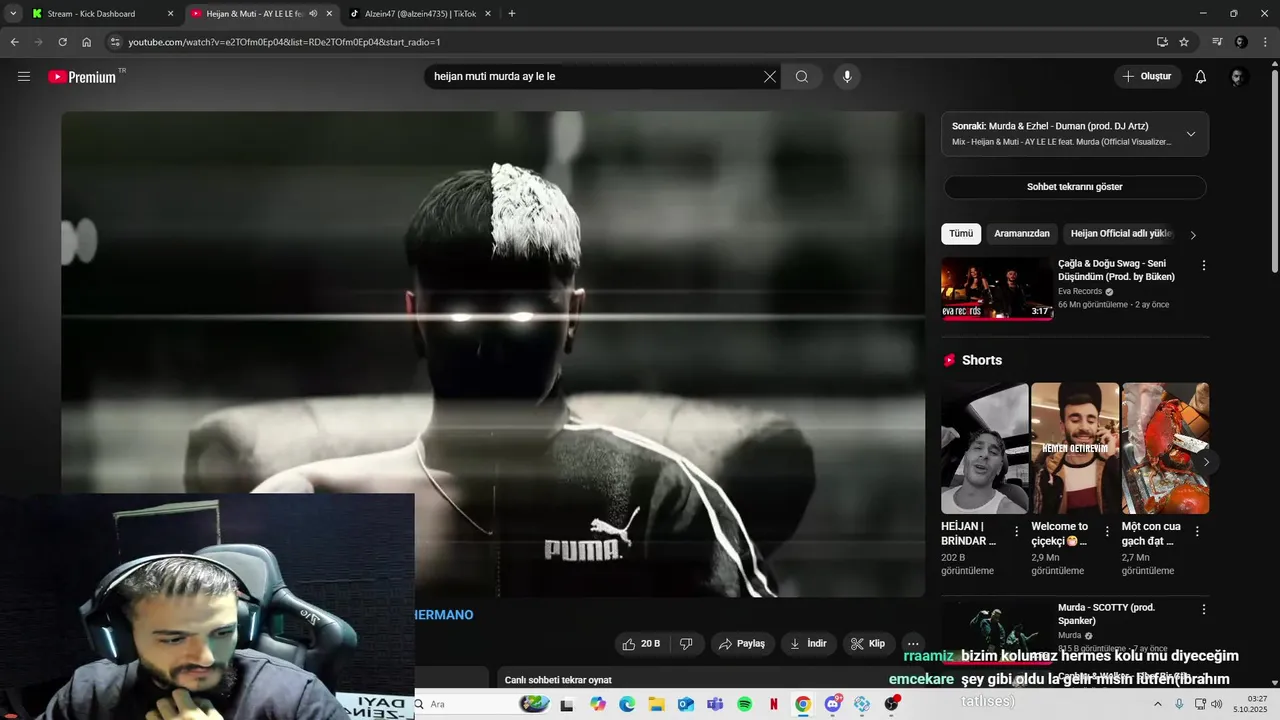Switch to the Alzein47 TikTok tab

pyautogui.click(x=420, y=14)
